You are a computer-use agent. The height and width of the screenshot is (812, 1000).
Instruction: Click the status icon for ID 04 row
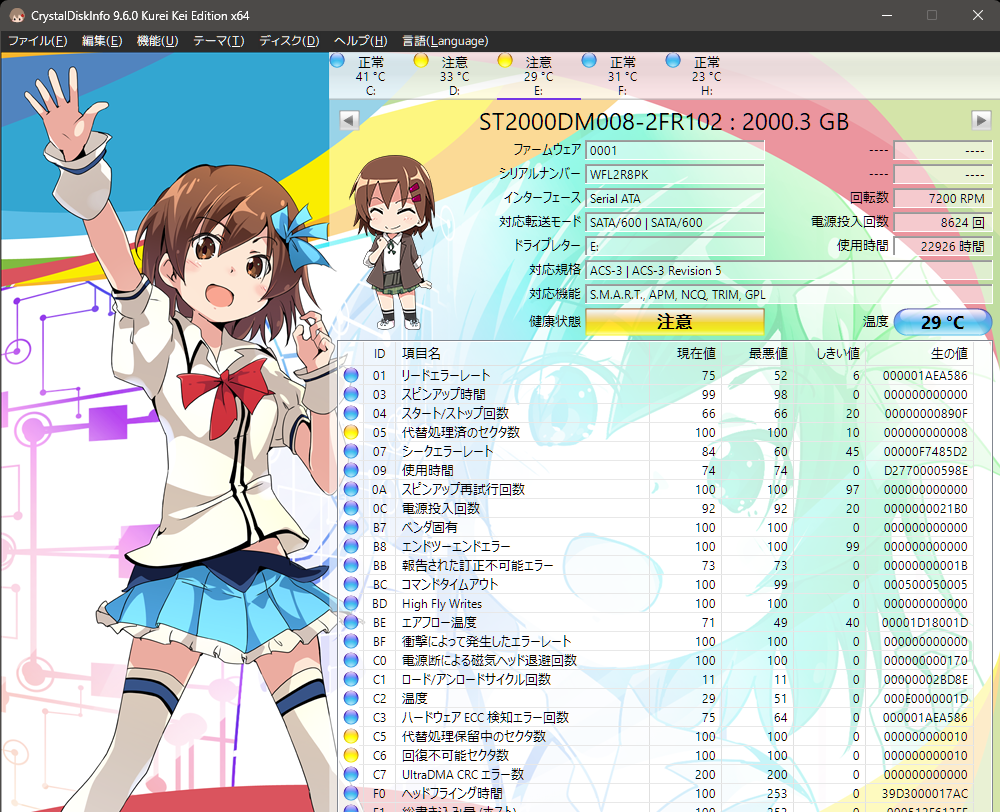(351, 413)
